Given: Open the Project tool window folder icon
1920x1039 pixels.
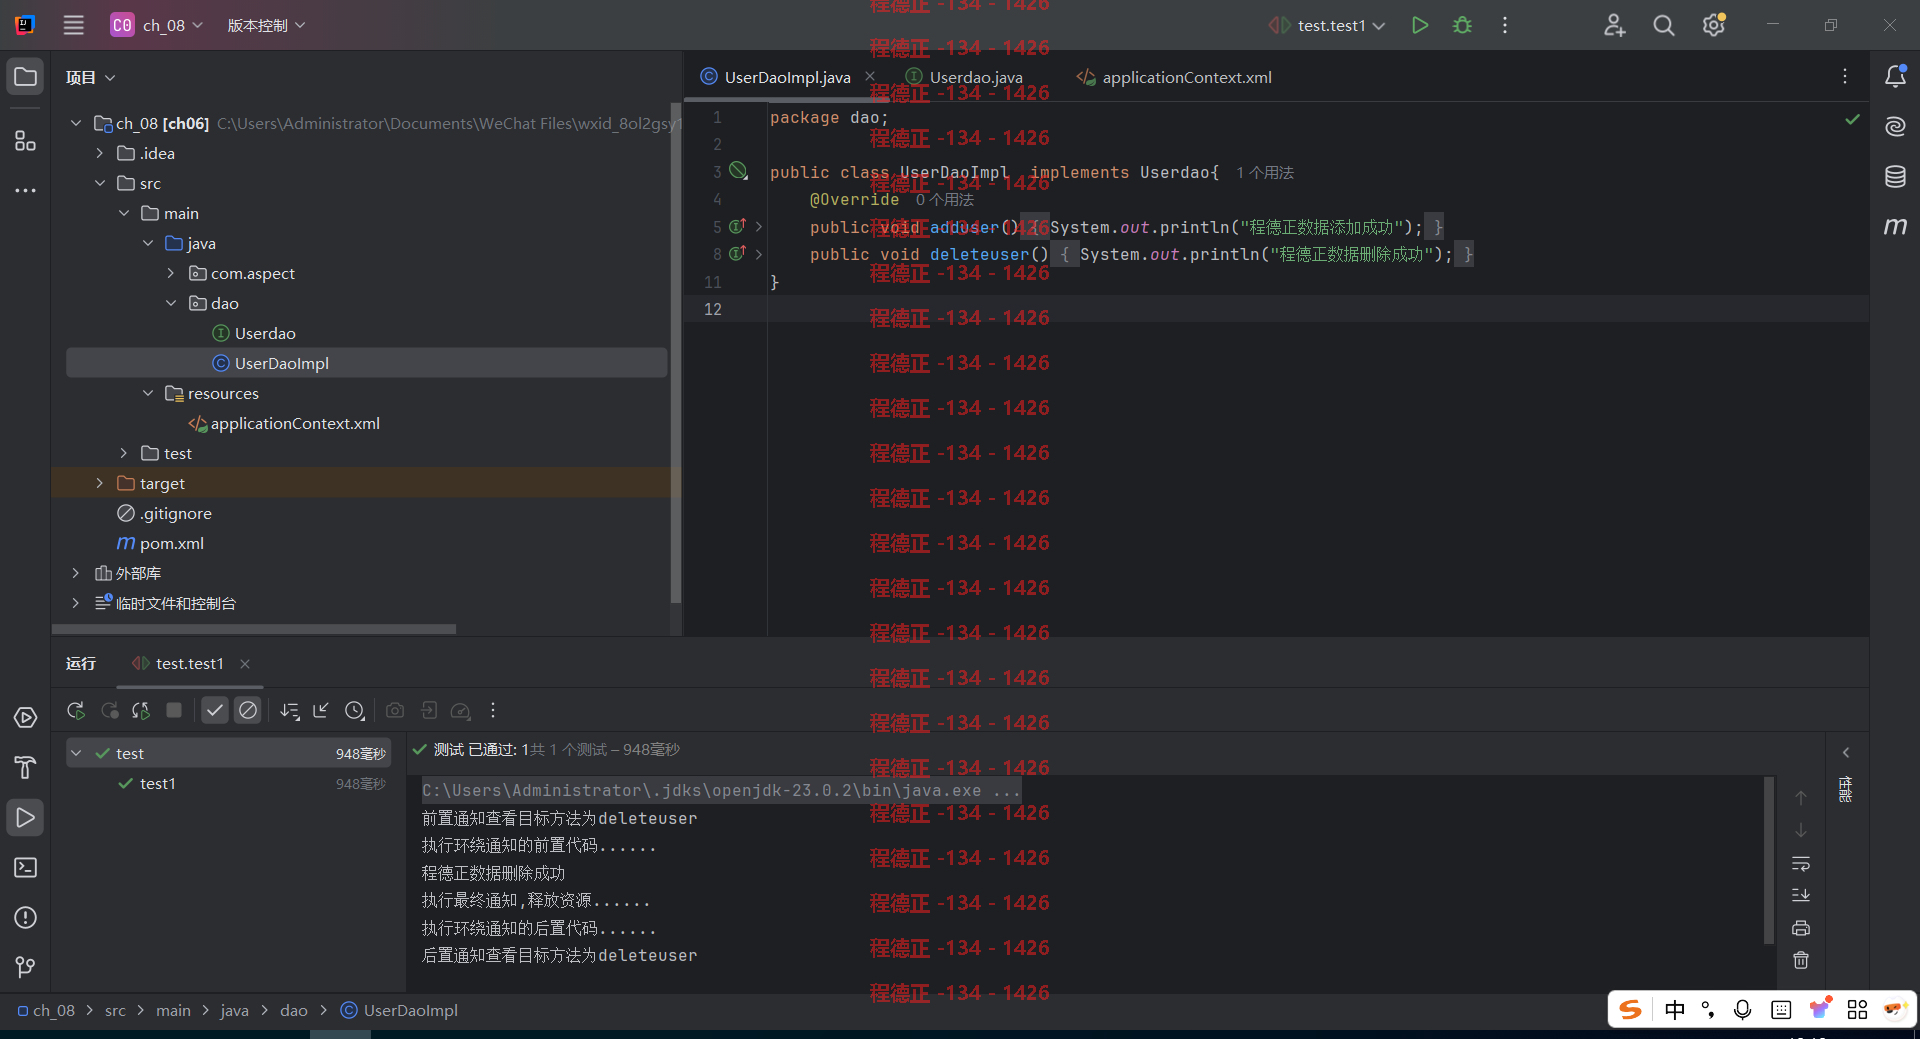Looking at the screenshot, I should pyautogui.click(x=26, y=77).
